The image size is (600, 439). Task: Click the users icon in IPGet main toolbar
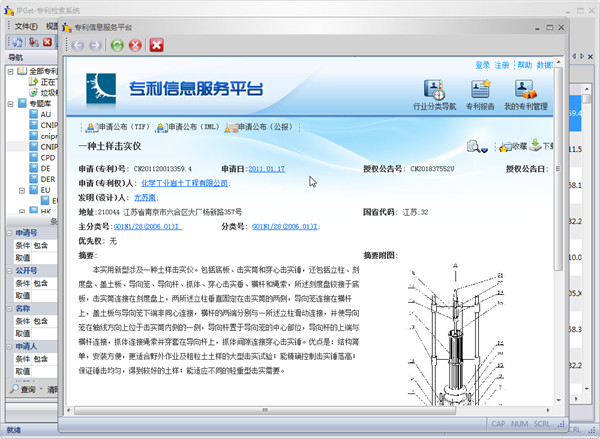(x=34, y=42)
